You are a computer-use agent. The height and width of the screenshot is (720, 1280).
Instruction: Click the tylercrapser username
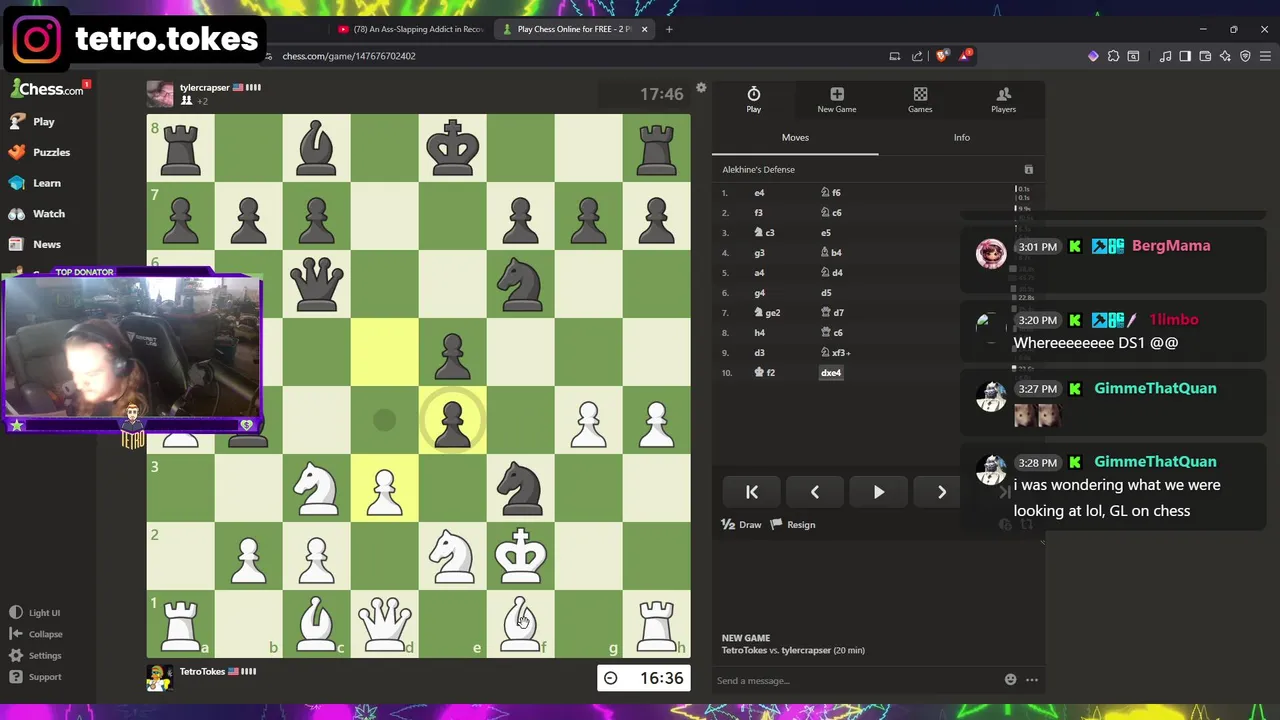click(x=205, y=88)
